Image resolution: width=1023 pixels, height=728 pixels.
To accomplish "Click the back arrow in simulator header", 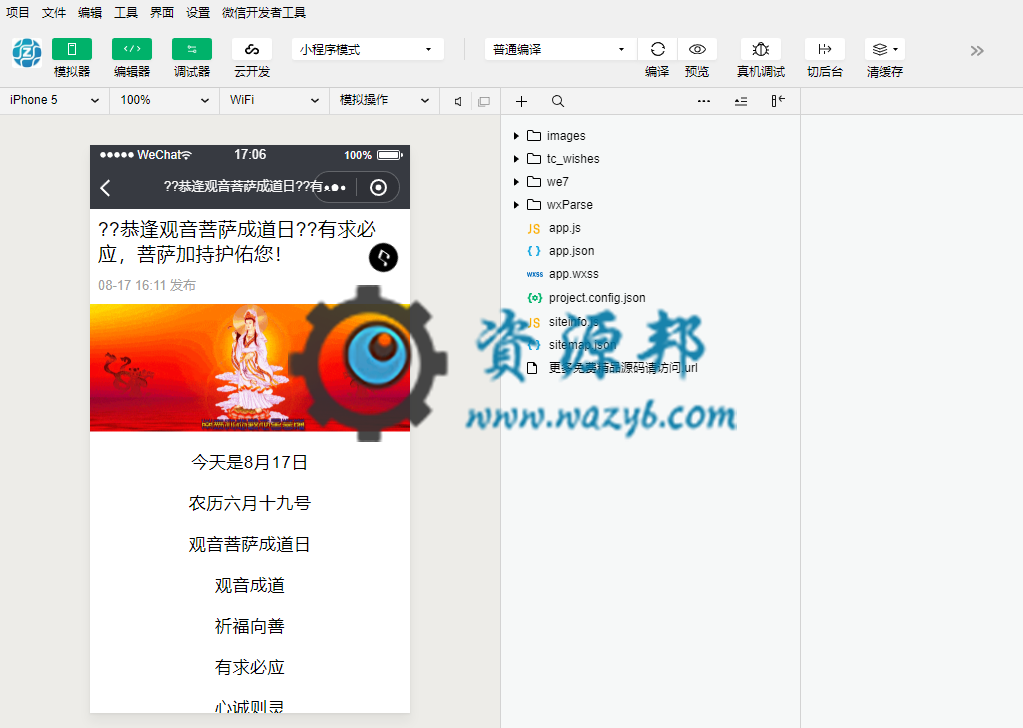I will pos(105,188).
